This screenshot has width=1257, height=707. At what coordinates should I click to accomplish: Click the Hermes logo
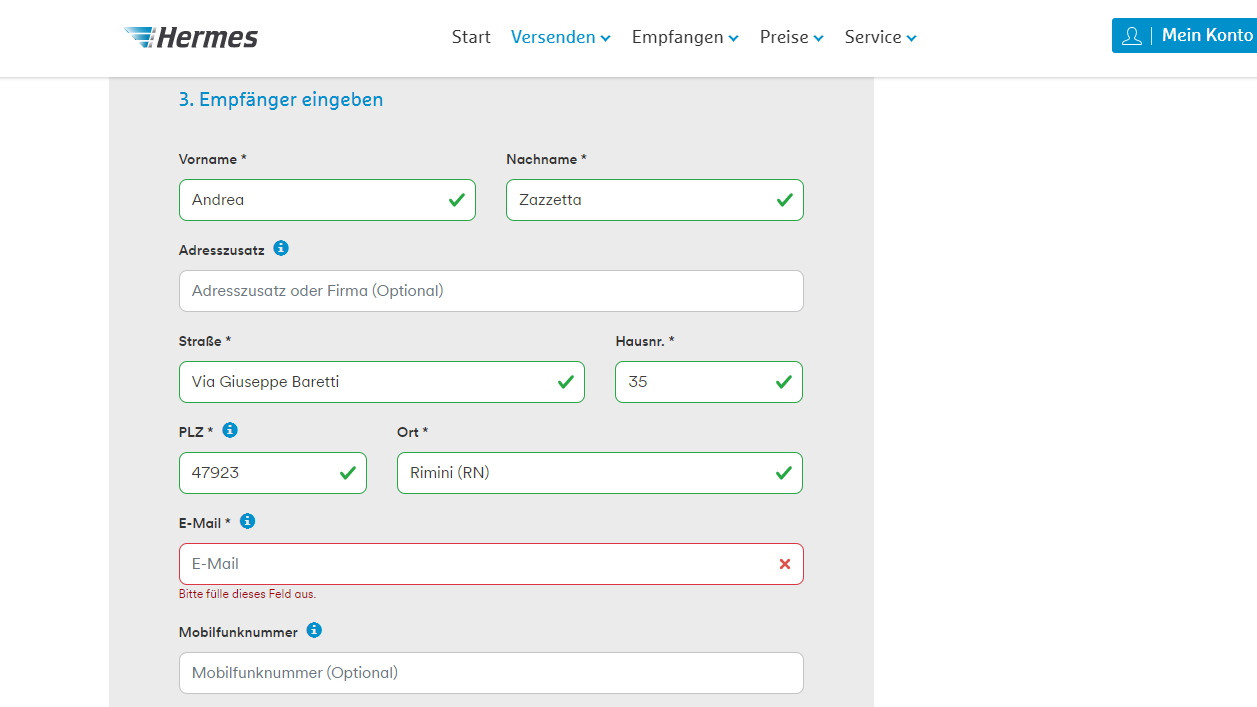pos(191,37)
